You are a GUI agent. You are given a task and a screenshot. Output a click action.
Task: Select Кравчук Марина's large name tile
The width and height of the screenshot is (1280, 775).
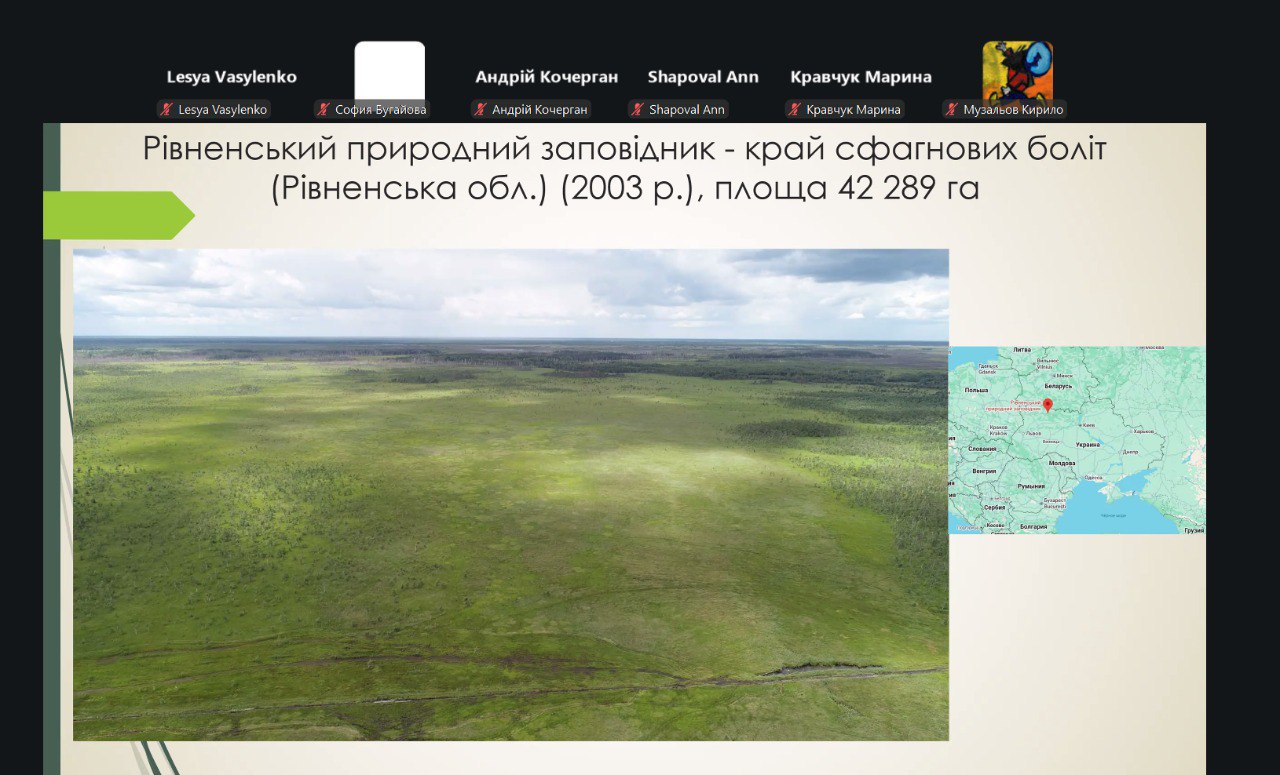tap(860, 77)
